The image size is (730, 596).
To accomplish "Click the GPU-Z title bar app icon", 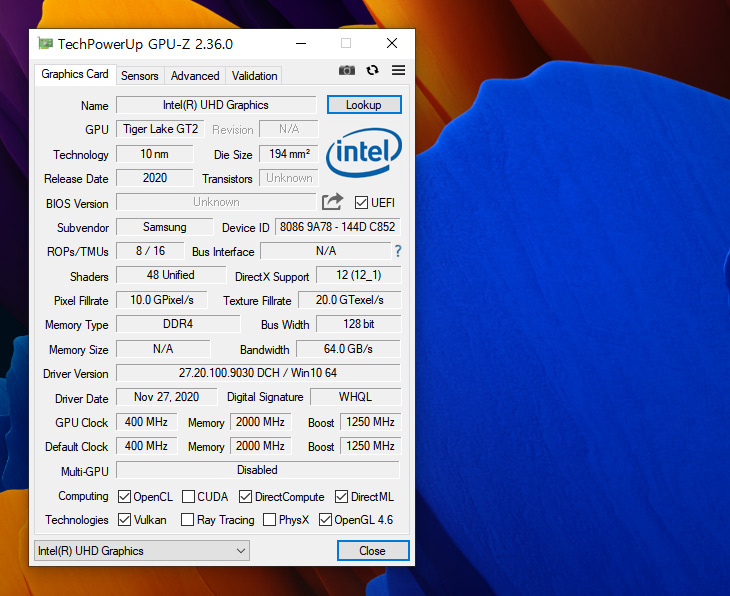I will click(x=46, y=44).
